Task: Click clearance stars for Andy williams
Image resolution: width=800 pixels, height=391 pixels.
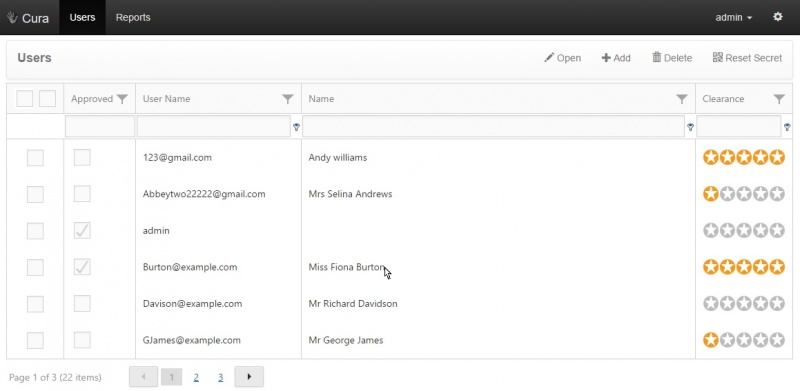Action: pyautogui.click(x=744, y=157)
